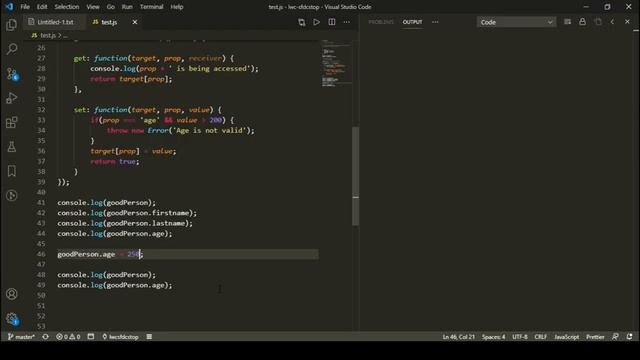
Task: Click console.log(goodPerson.firstname) line
Action: pos(127,213)
